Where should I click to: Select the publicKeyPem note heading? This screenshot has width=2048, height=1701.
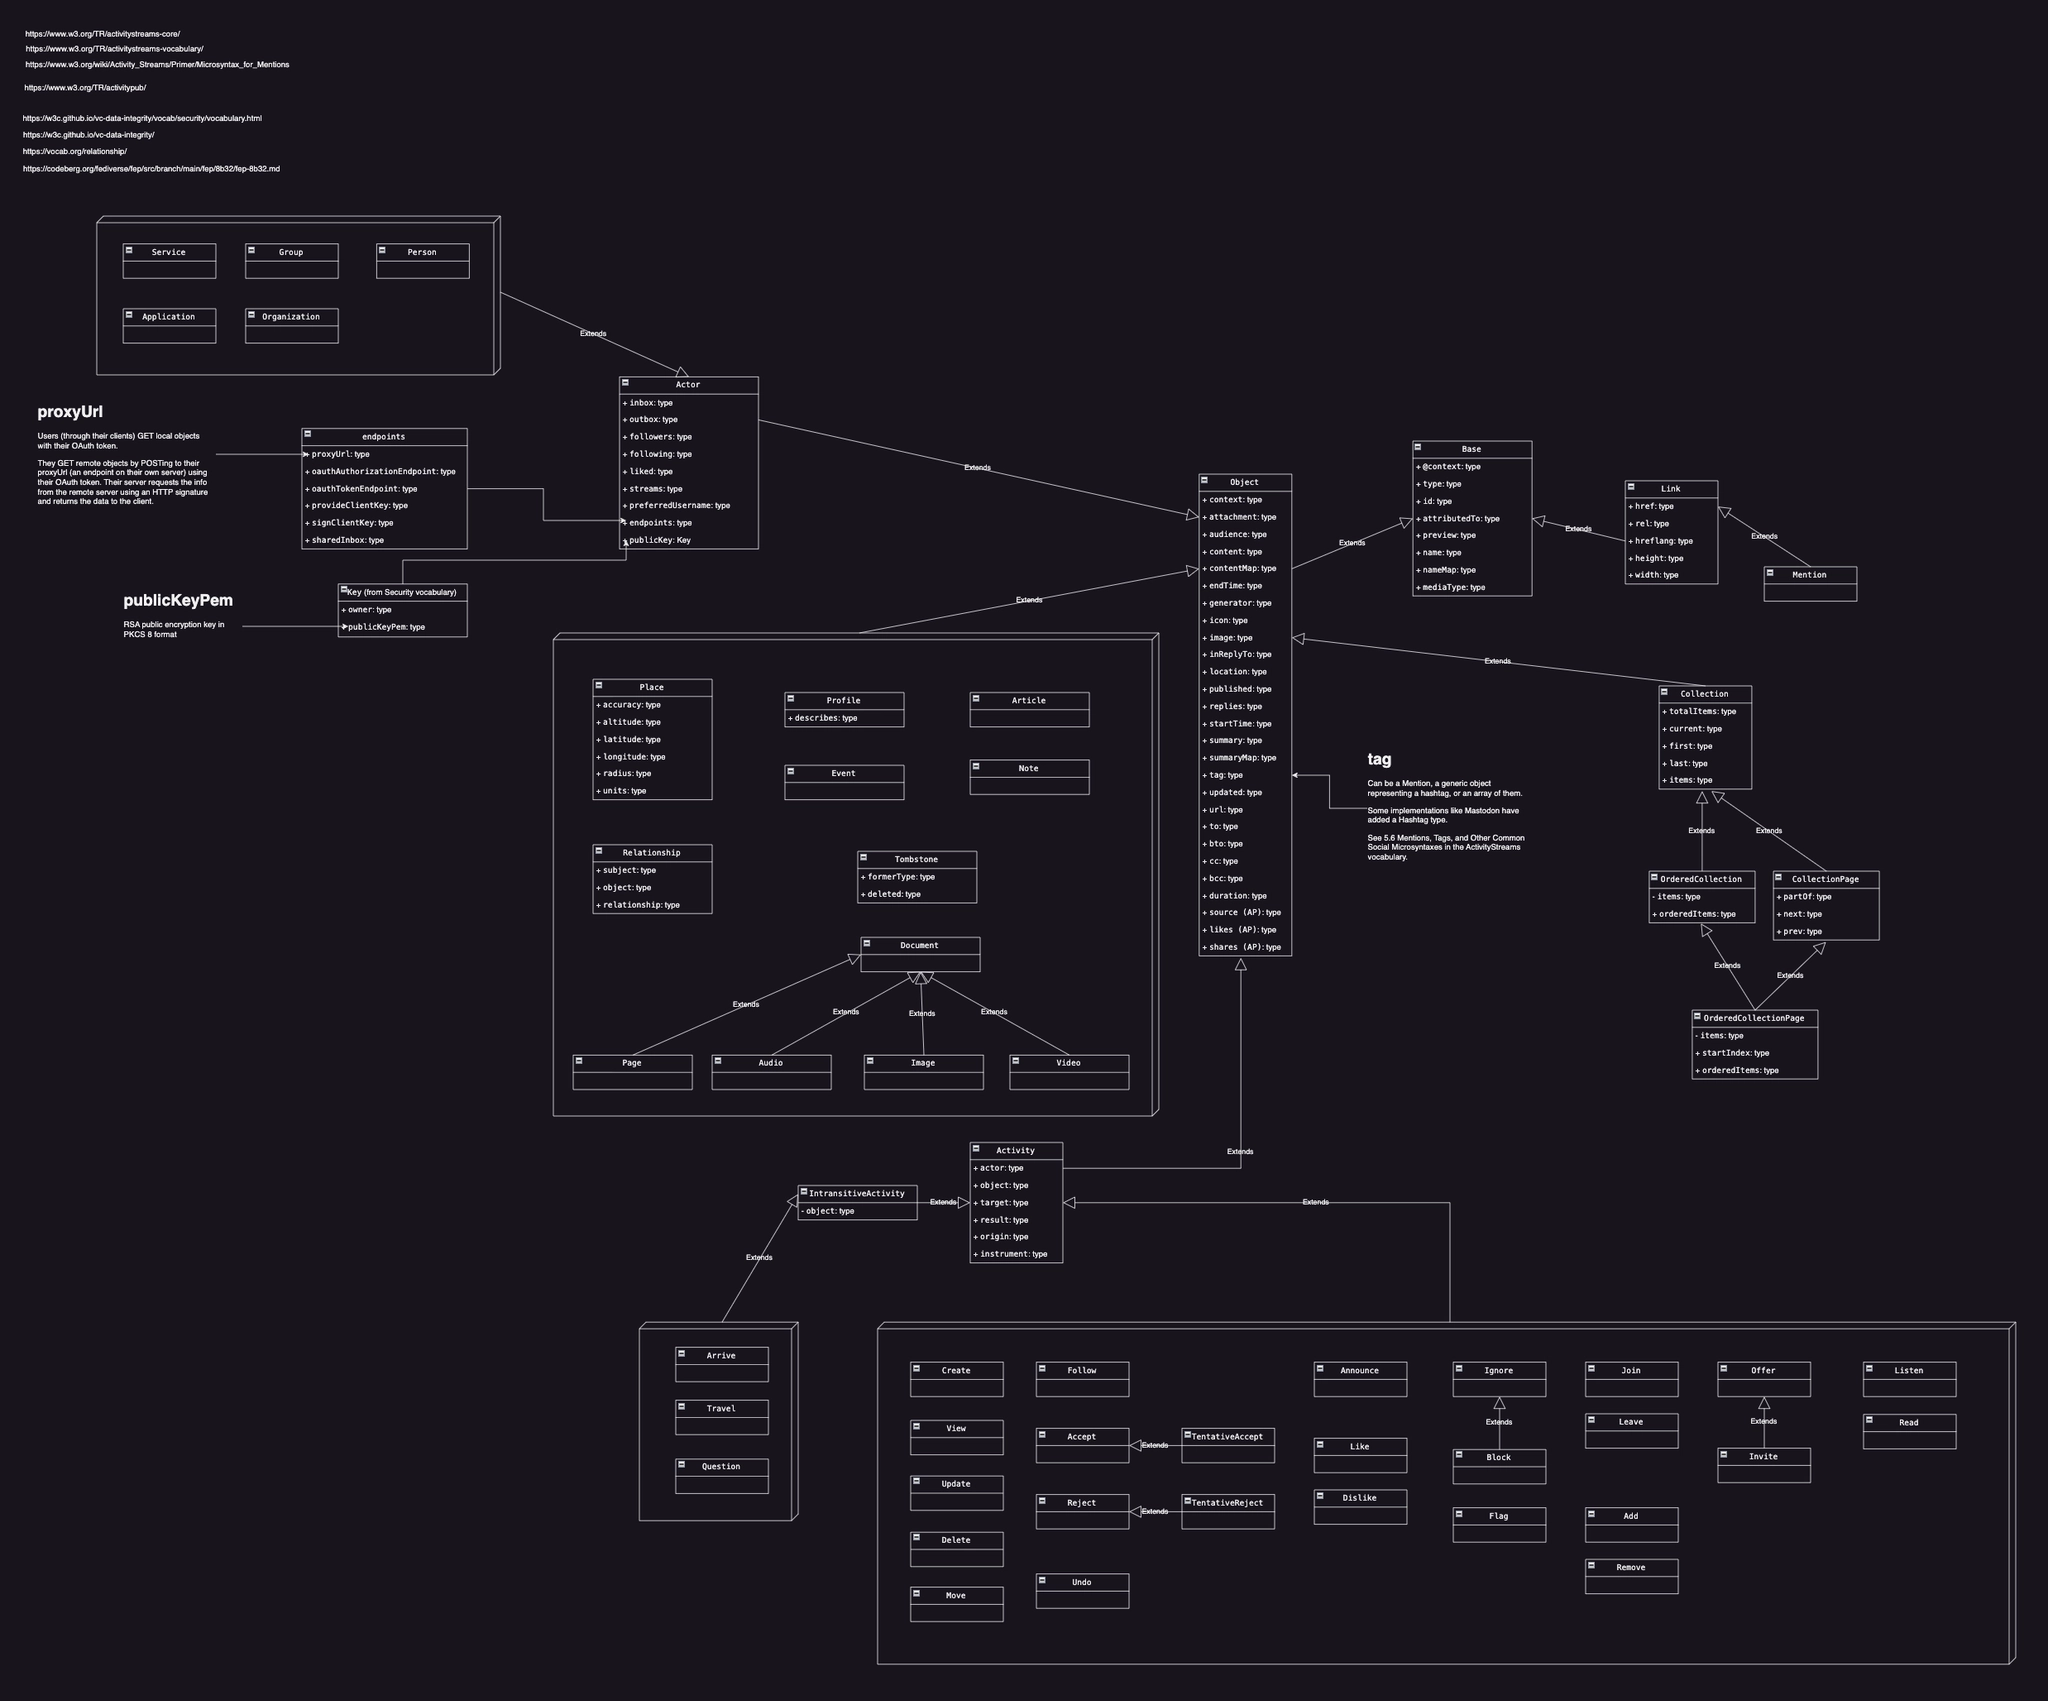point(178,600)
